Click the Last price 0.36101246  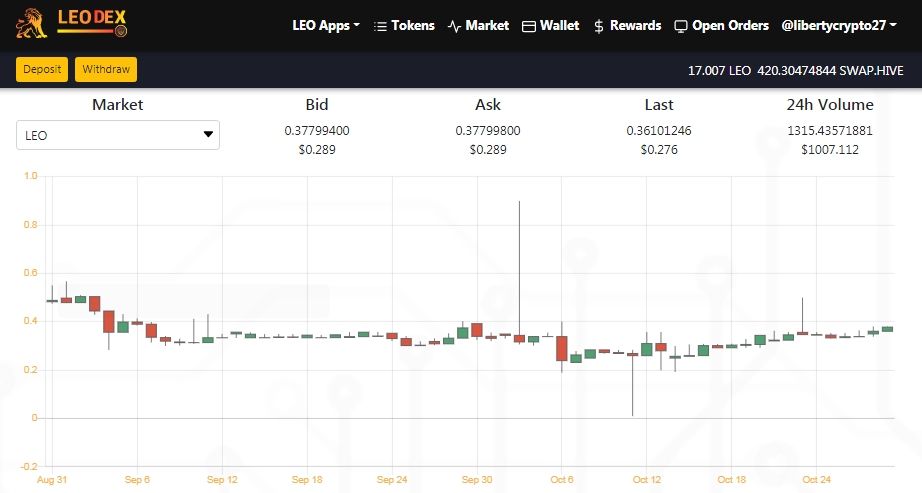point(659,131)
